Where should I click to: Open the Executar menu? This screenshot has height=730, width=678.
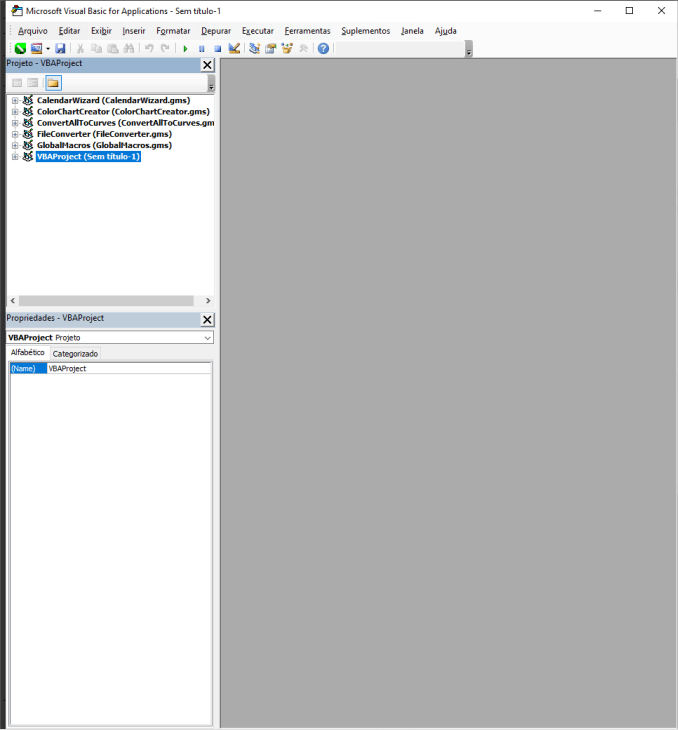click(x=258, y=31)
